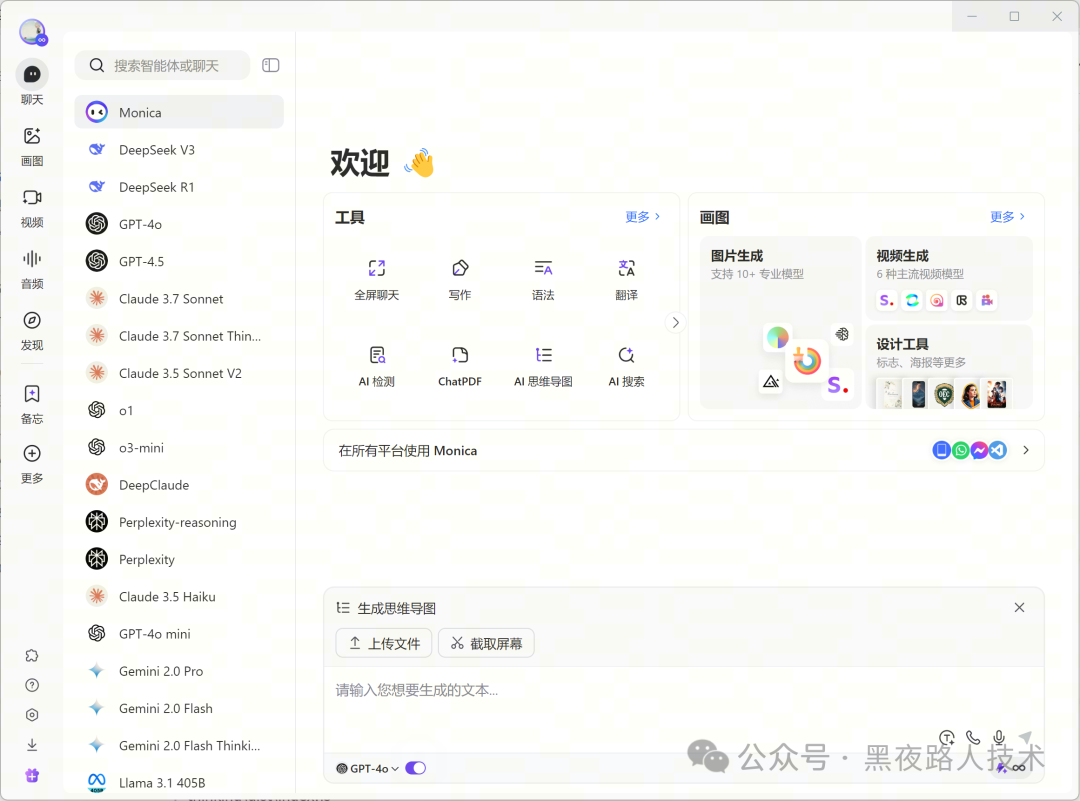The height and width of the screenshot is (801, 1080).
Task: Open the extensions puzzle icon in sidebar
Action: click(32, 655)
